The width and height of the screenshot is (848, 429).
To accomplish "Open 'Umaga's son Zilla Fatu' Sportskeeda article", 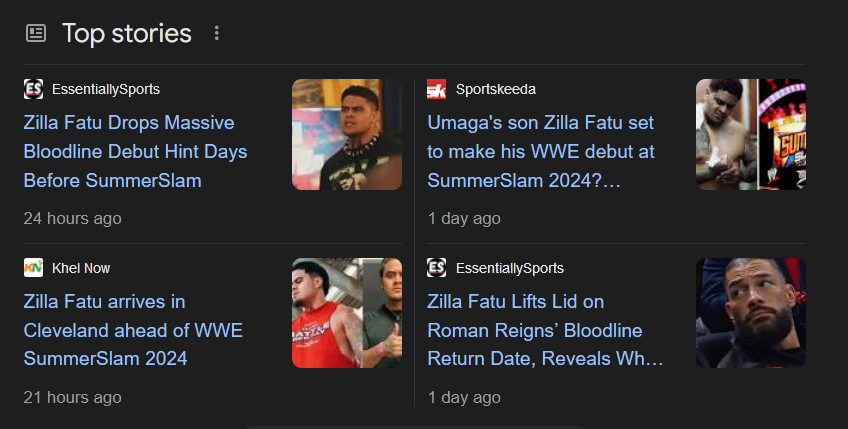I will (x=540, y=151).
